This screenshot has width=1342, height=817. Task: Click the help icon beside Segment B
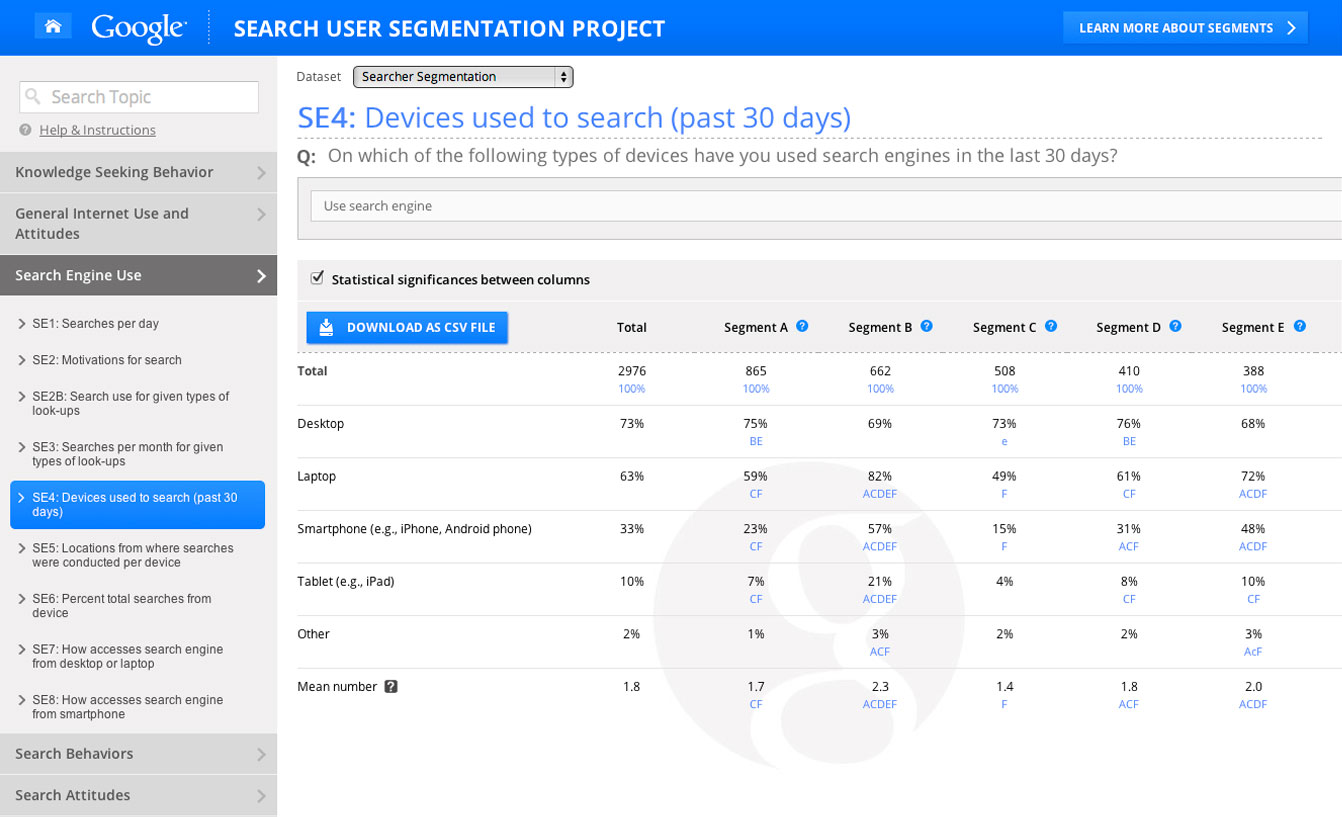tap(926, 326)
